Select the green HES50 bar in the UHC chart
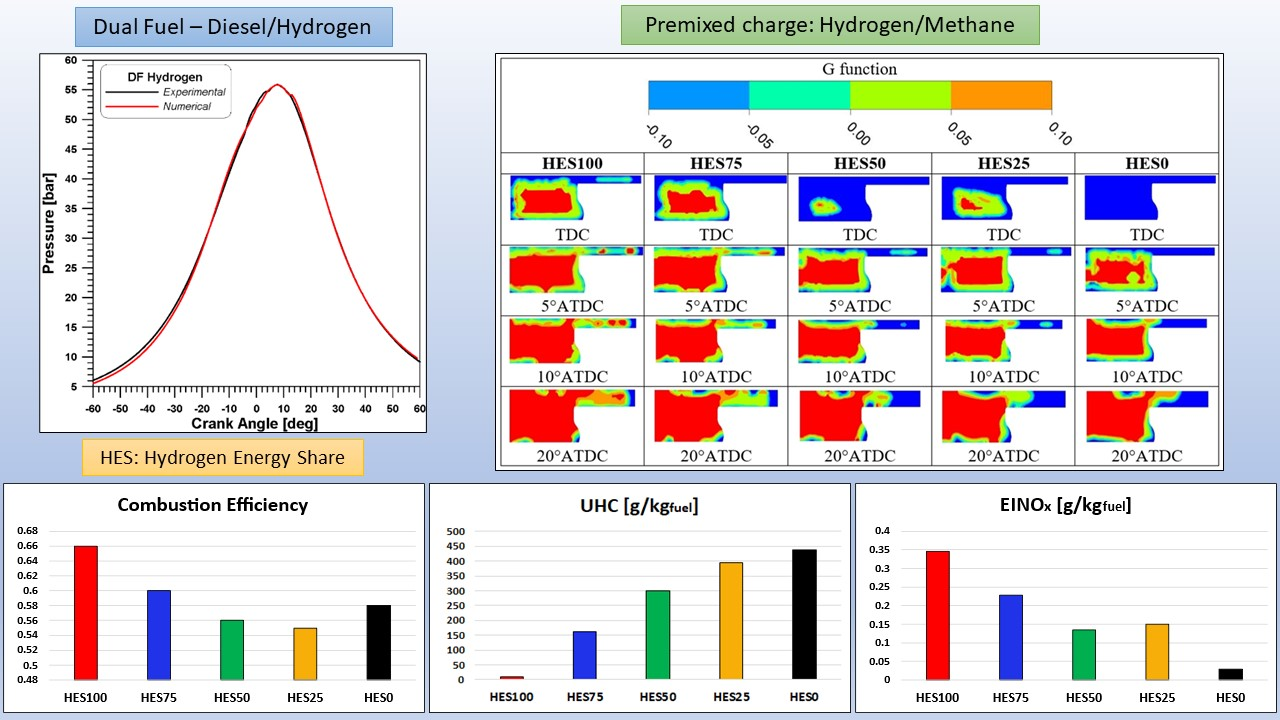This screenshot has height=720, width=1280. [x=658, y=635]
